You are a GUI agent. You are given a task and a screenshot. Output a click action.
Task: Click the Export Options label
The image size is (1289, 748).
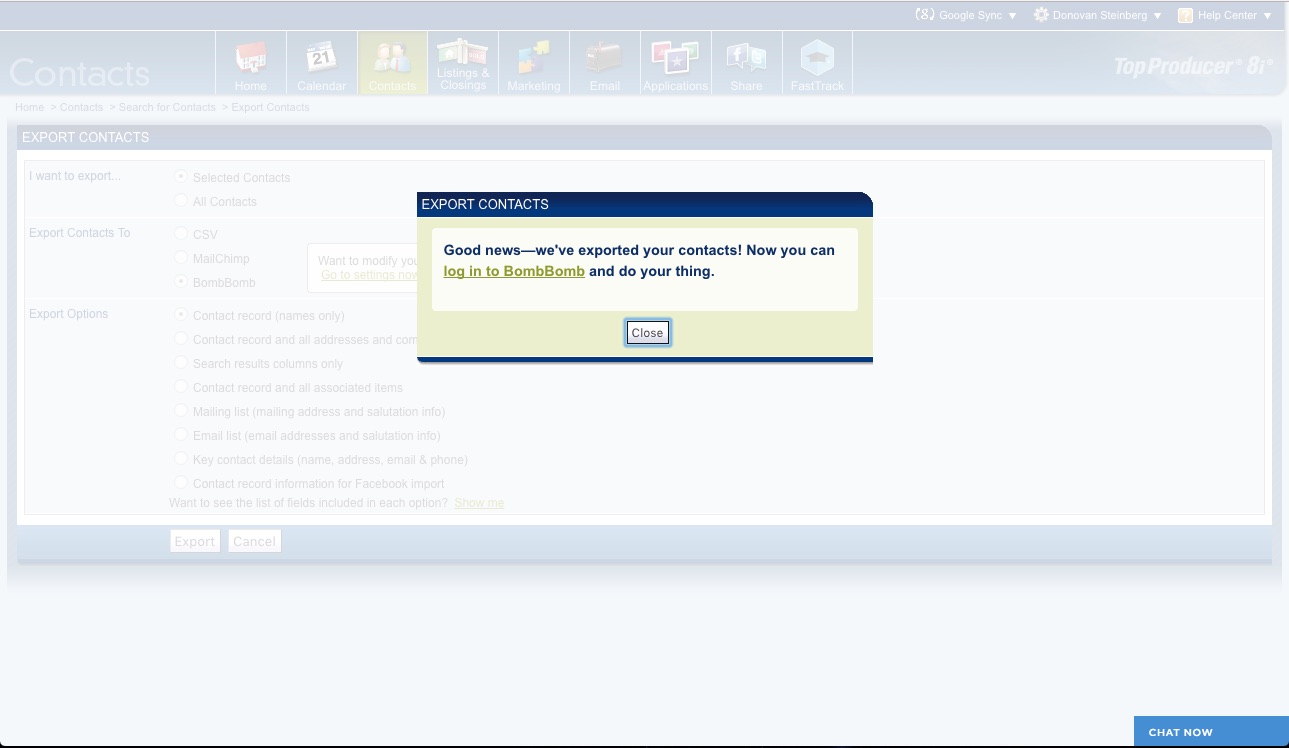(68, 314)
